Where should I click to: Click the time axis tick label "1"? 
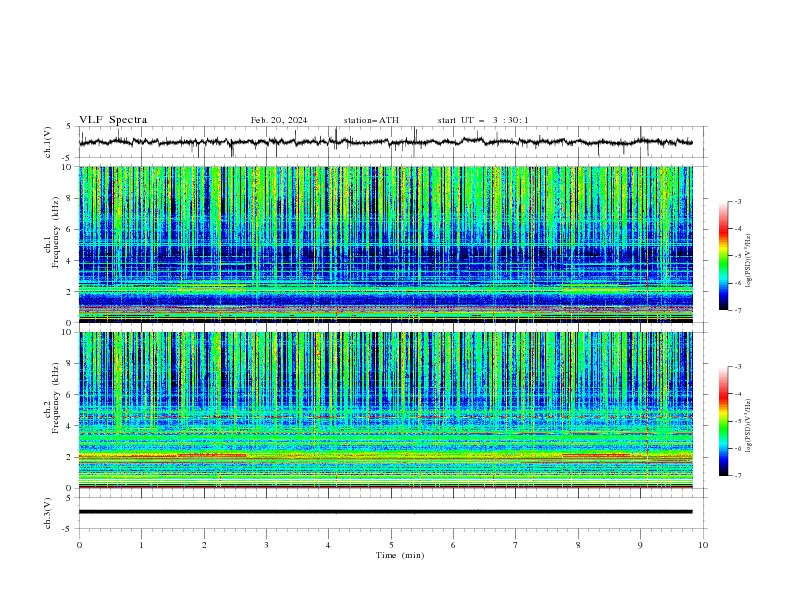[x=141, y=545]
